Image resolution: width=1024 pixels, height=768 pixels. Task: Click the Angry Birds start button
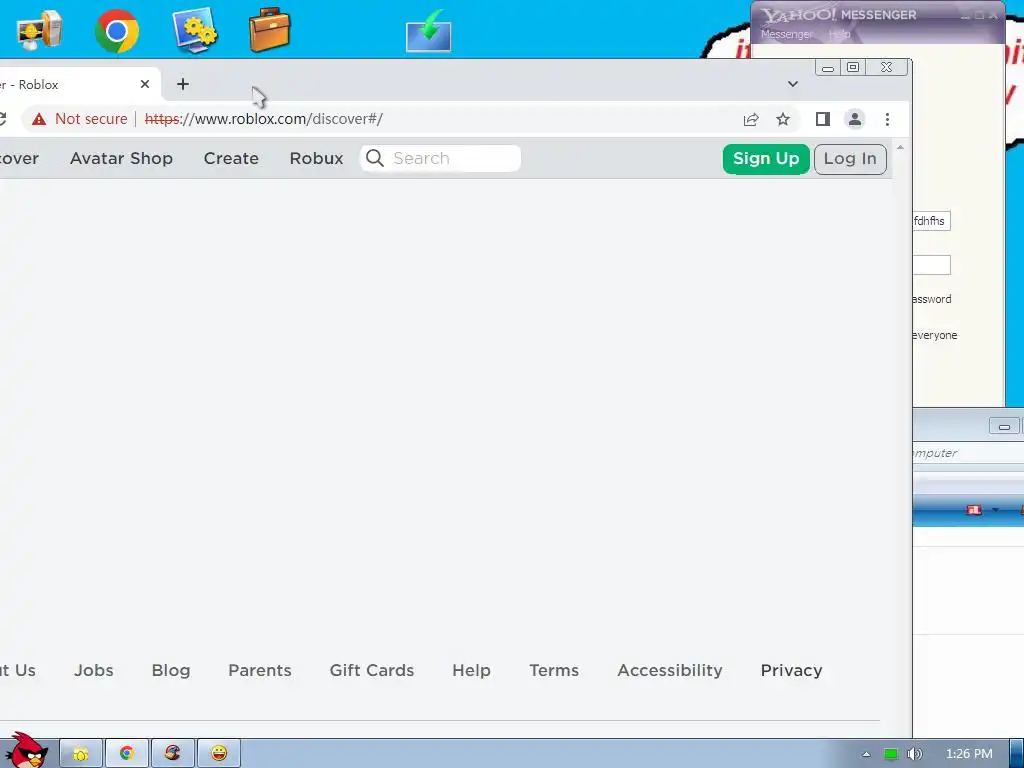[26, 751]
